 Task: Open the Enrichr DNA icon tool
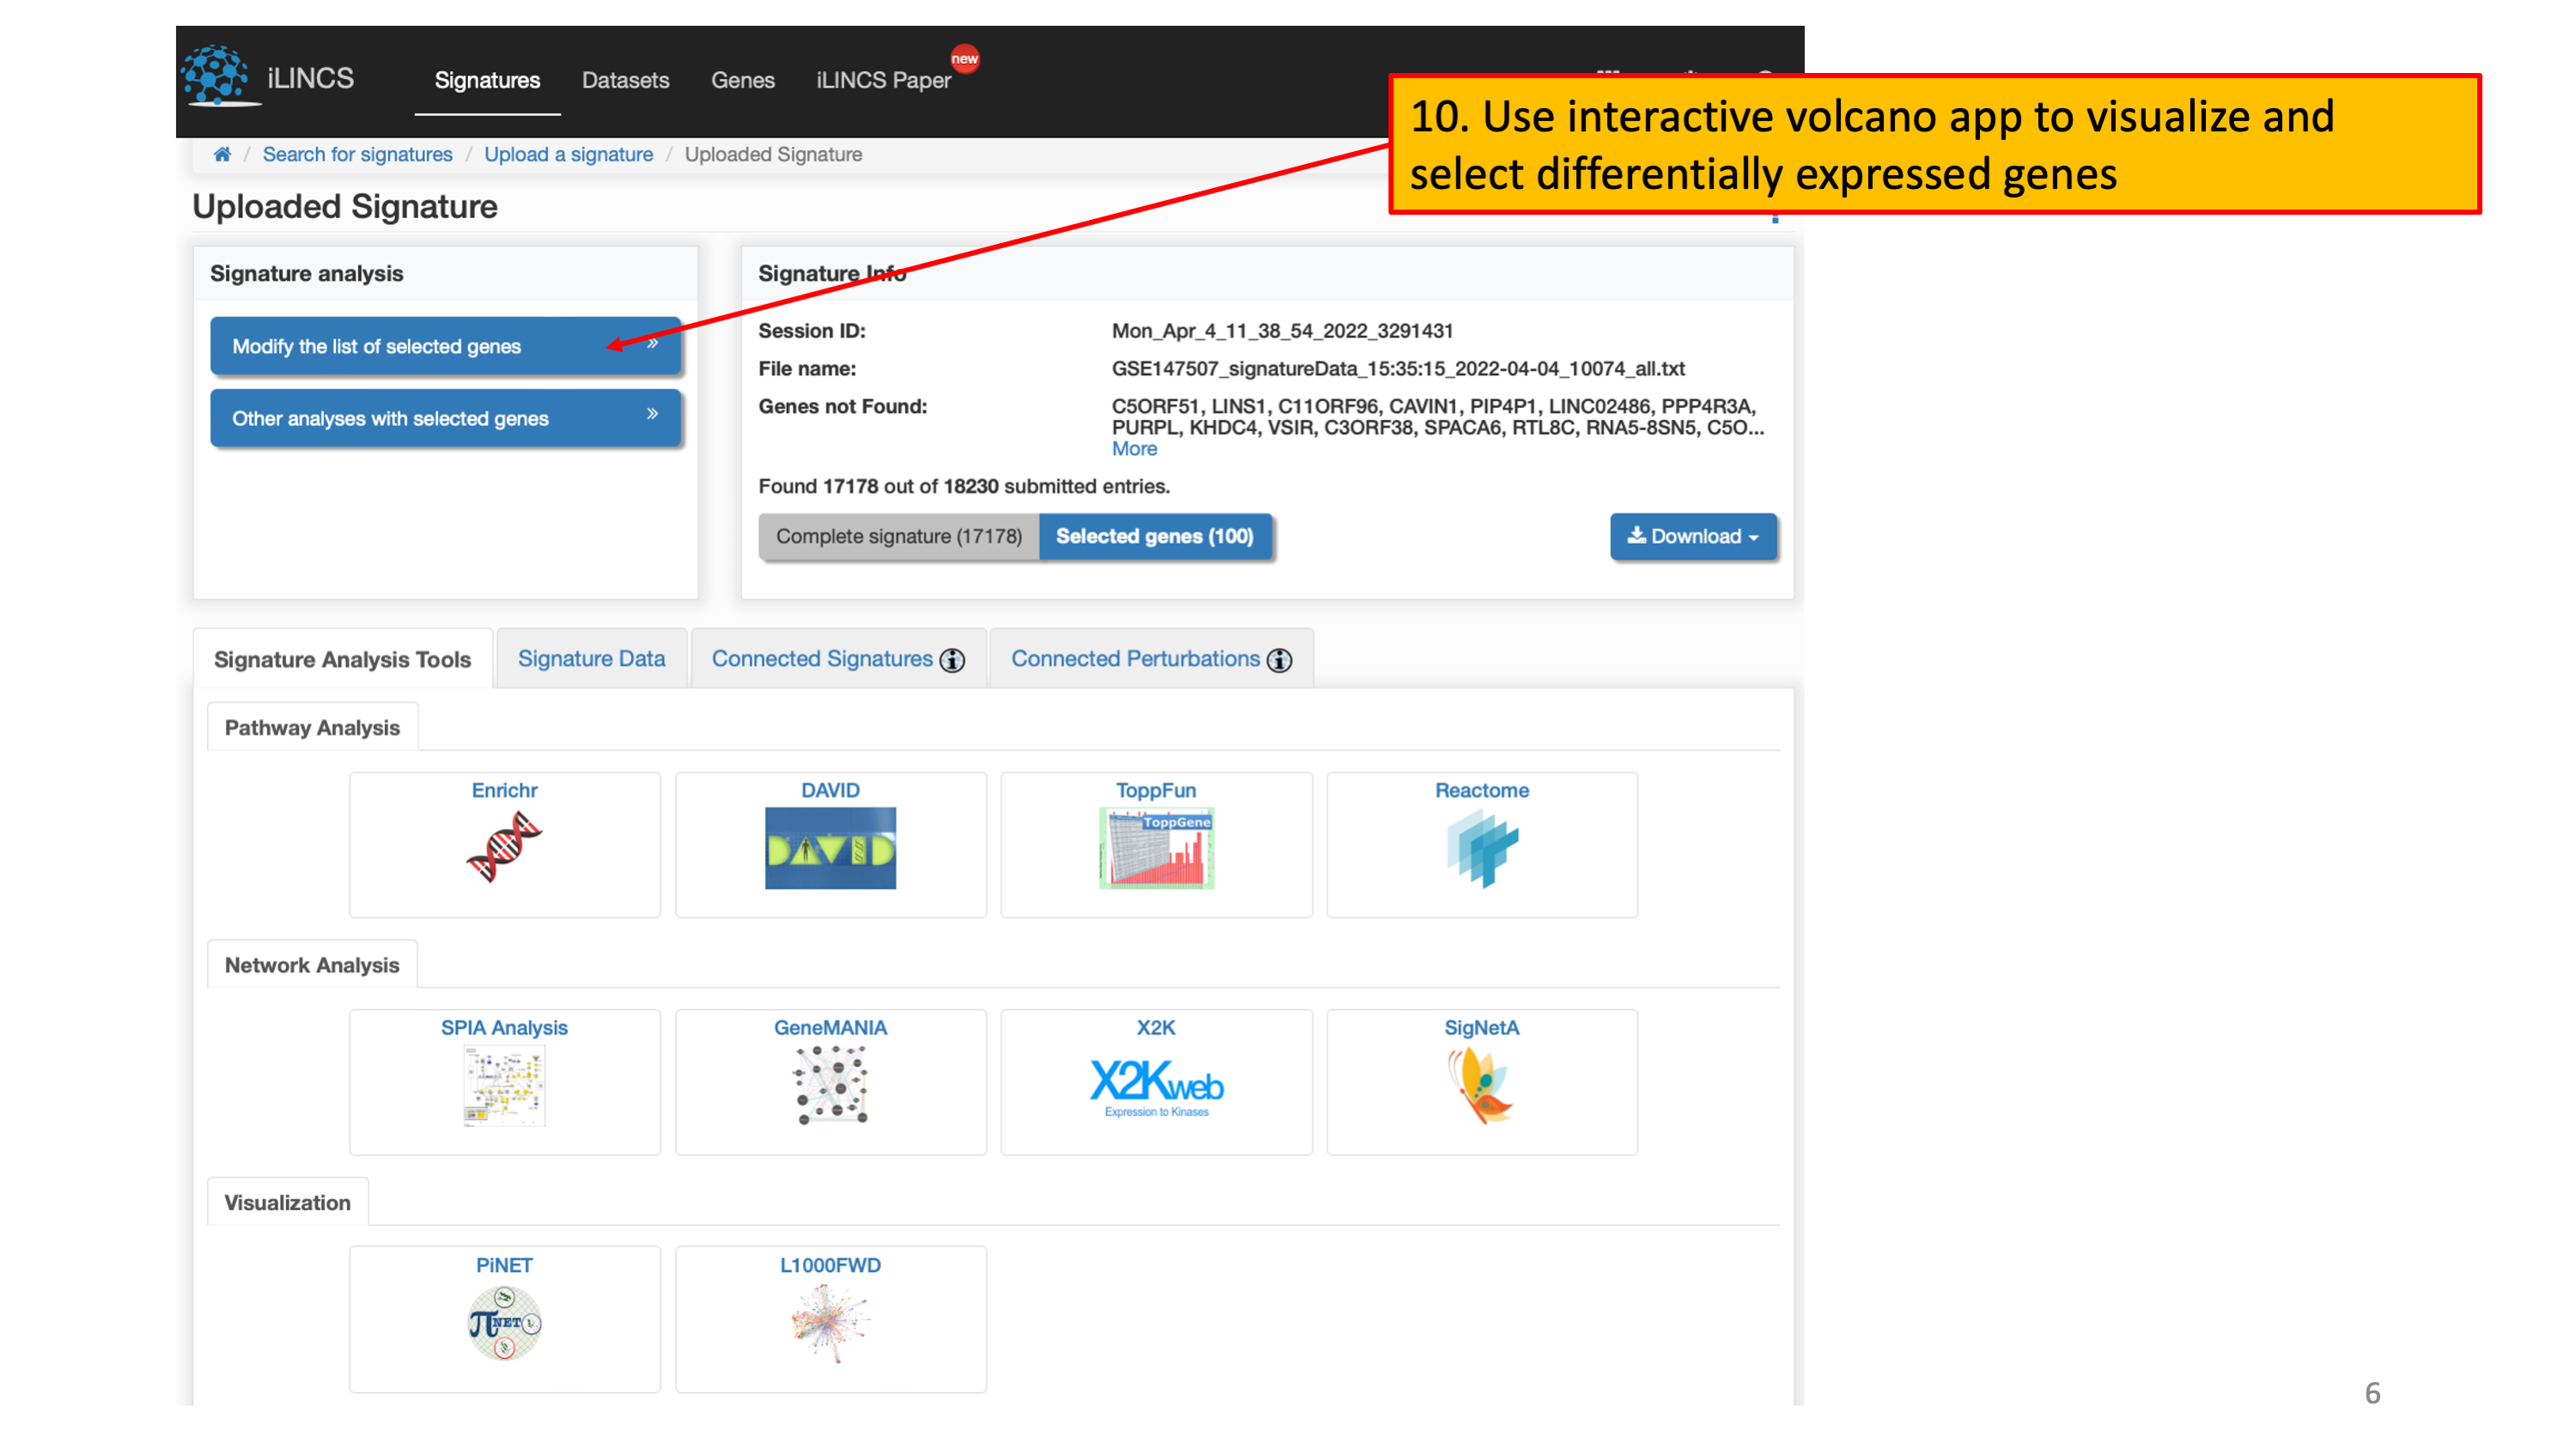[504, 848]
